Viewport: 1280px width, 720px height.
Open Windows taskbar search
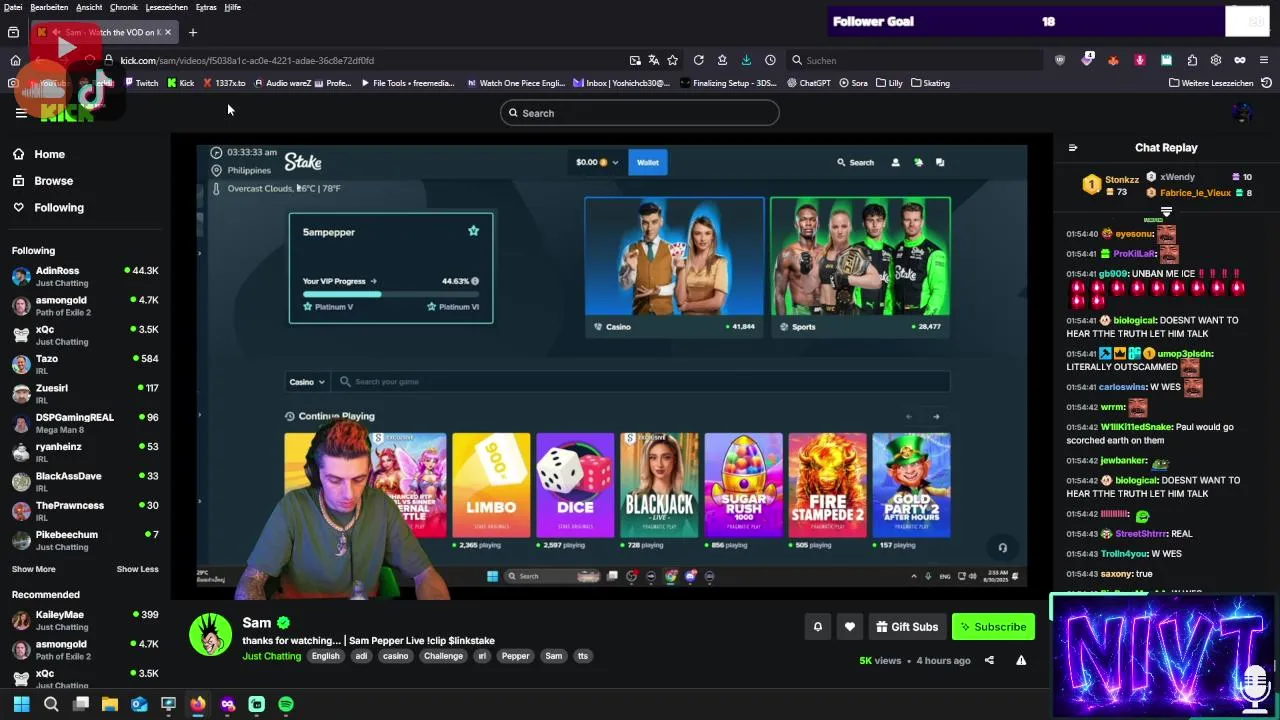pos(51,704)
